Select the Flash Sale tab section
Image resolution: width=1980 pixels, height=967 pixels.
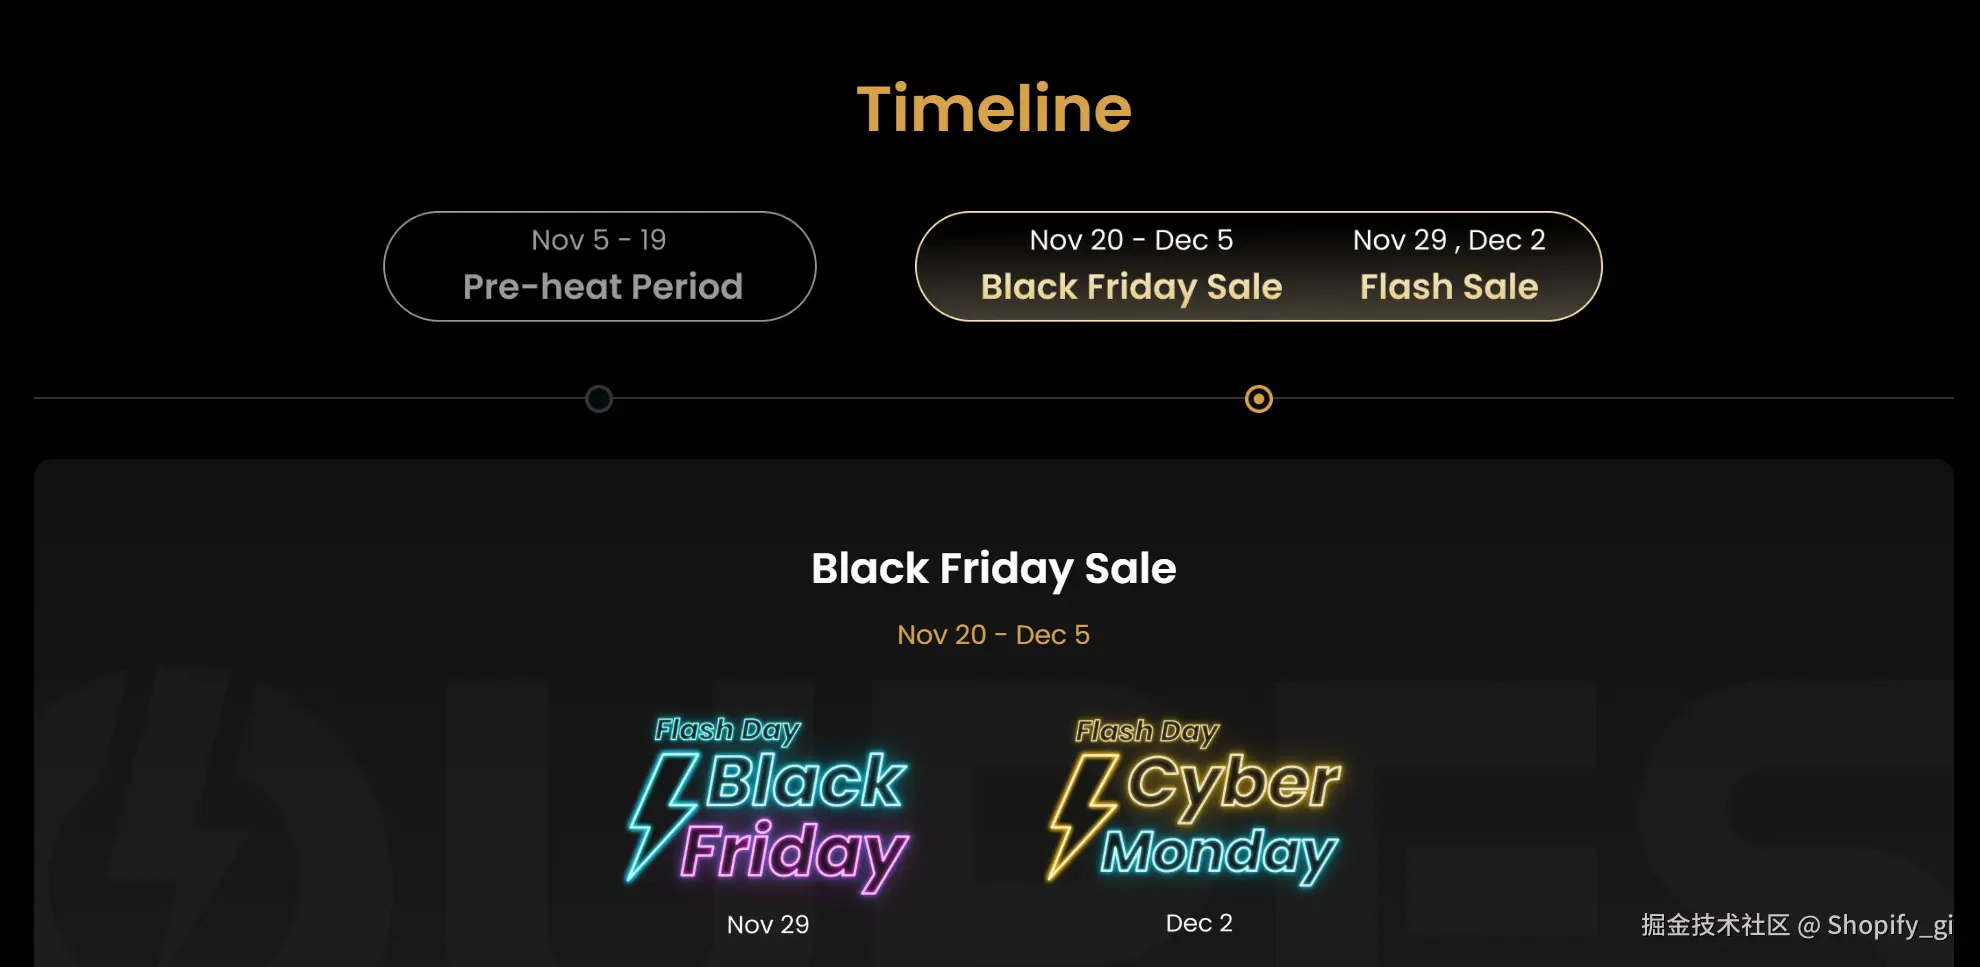[1449, 287]
